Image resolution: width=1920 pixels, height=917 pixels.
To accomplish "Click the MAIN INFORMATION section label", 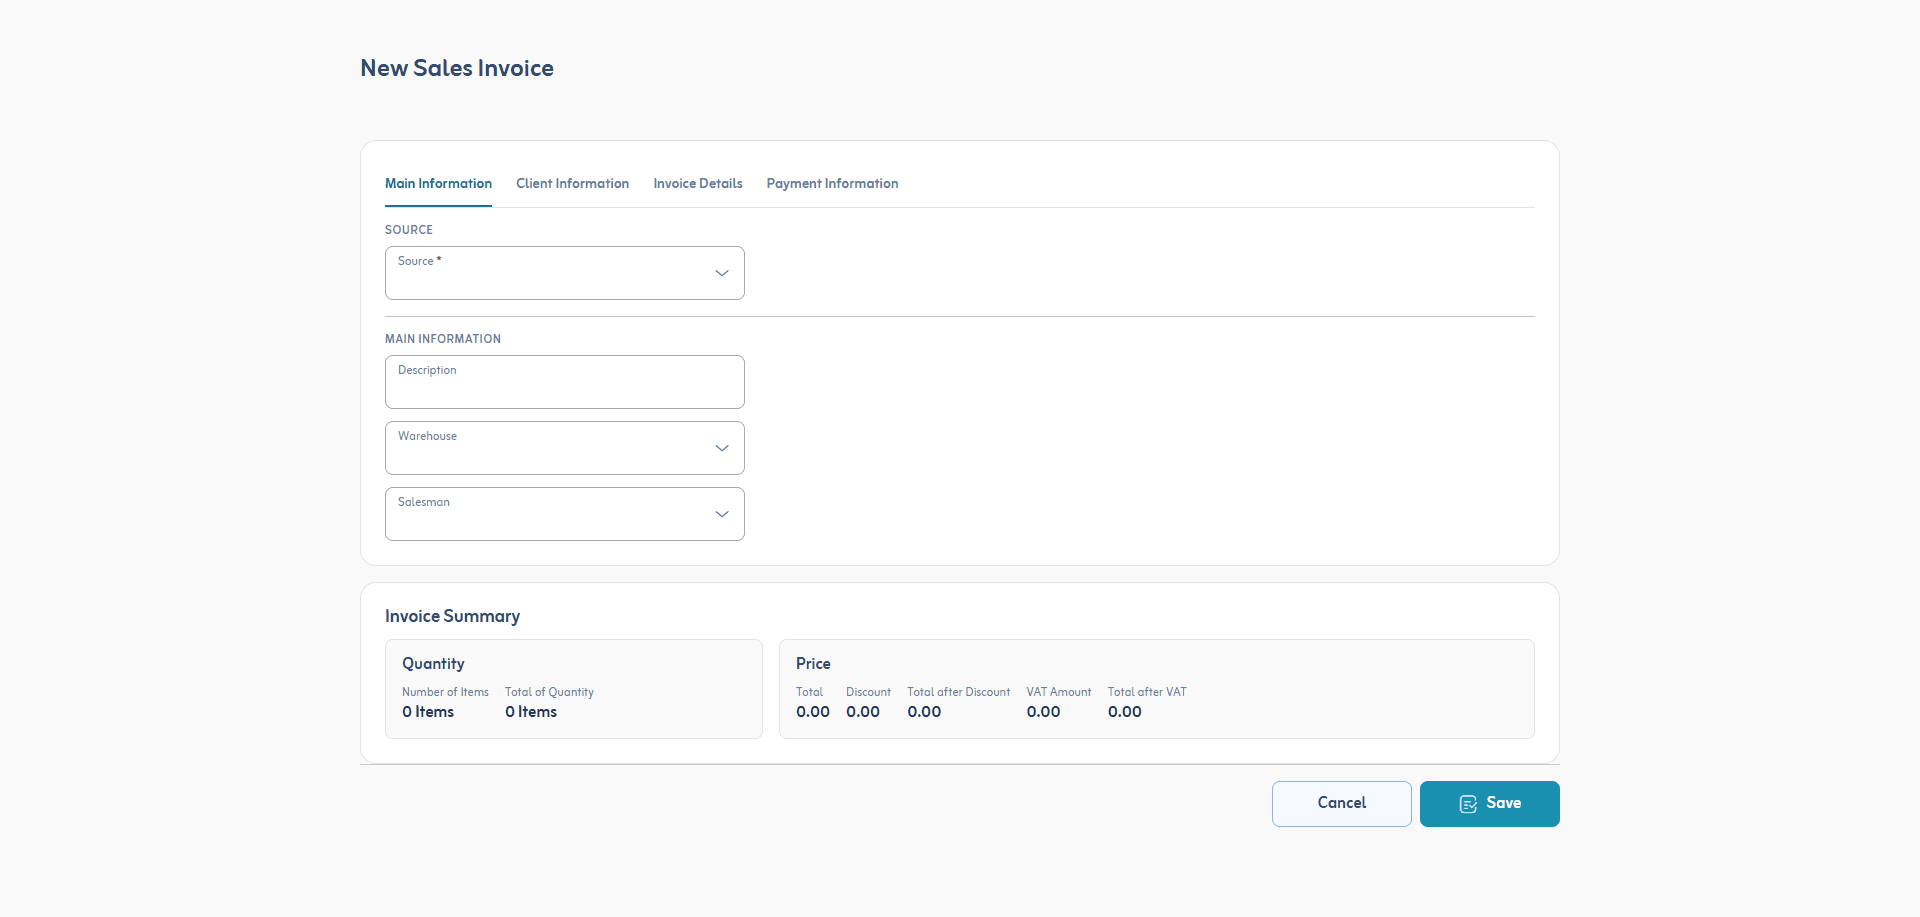I will coord(443,339).
